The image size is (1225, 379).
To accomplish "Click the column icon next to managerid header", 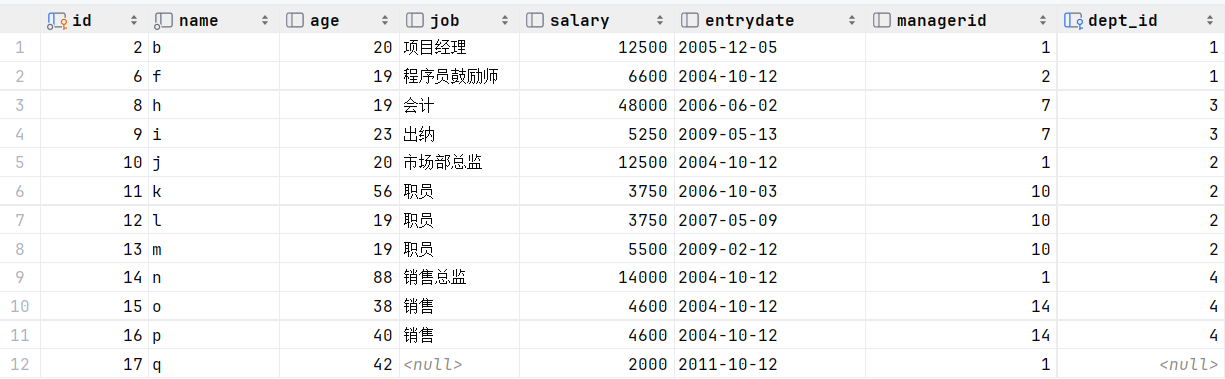I will click(883, 20).
